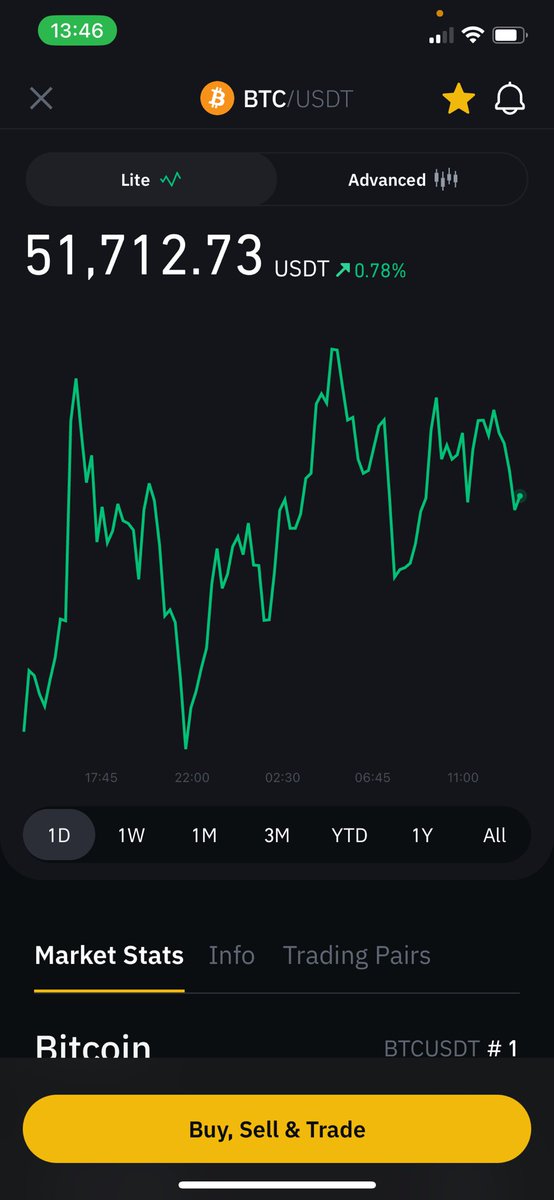554x1200 pixels.
Task: Tap the yellow favorite star icon
Action: [x=458, y=98]
